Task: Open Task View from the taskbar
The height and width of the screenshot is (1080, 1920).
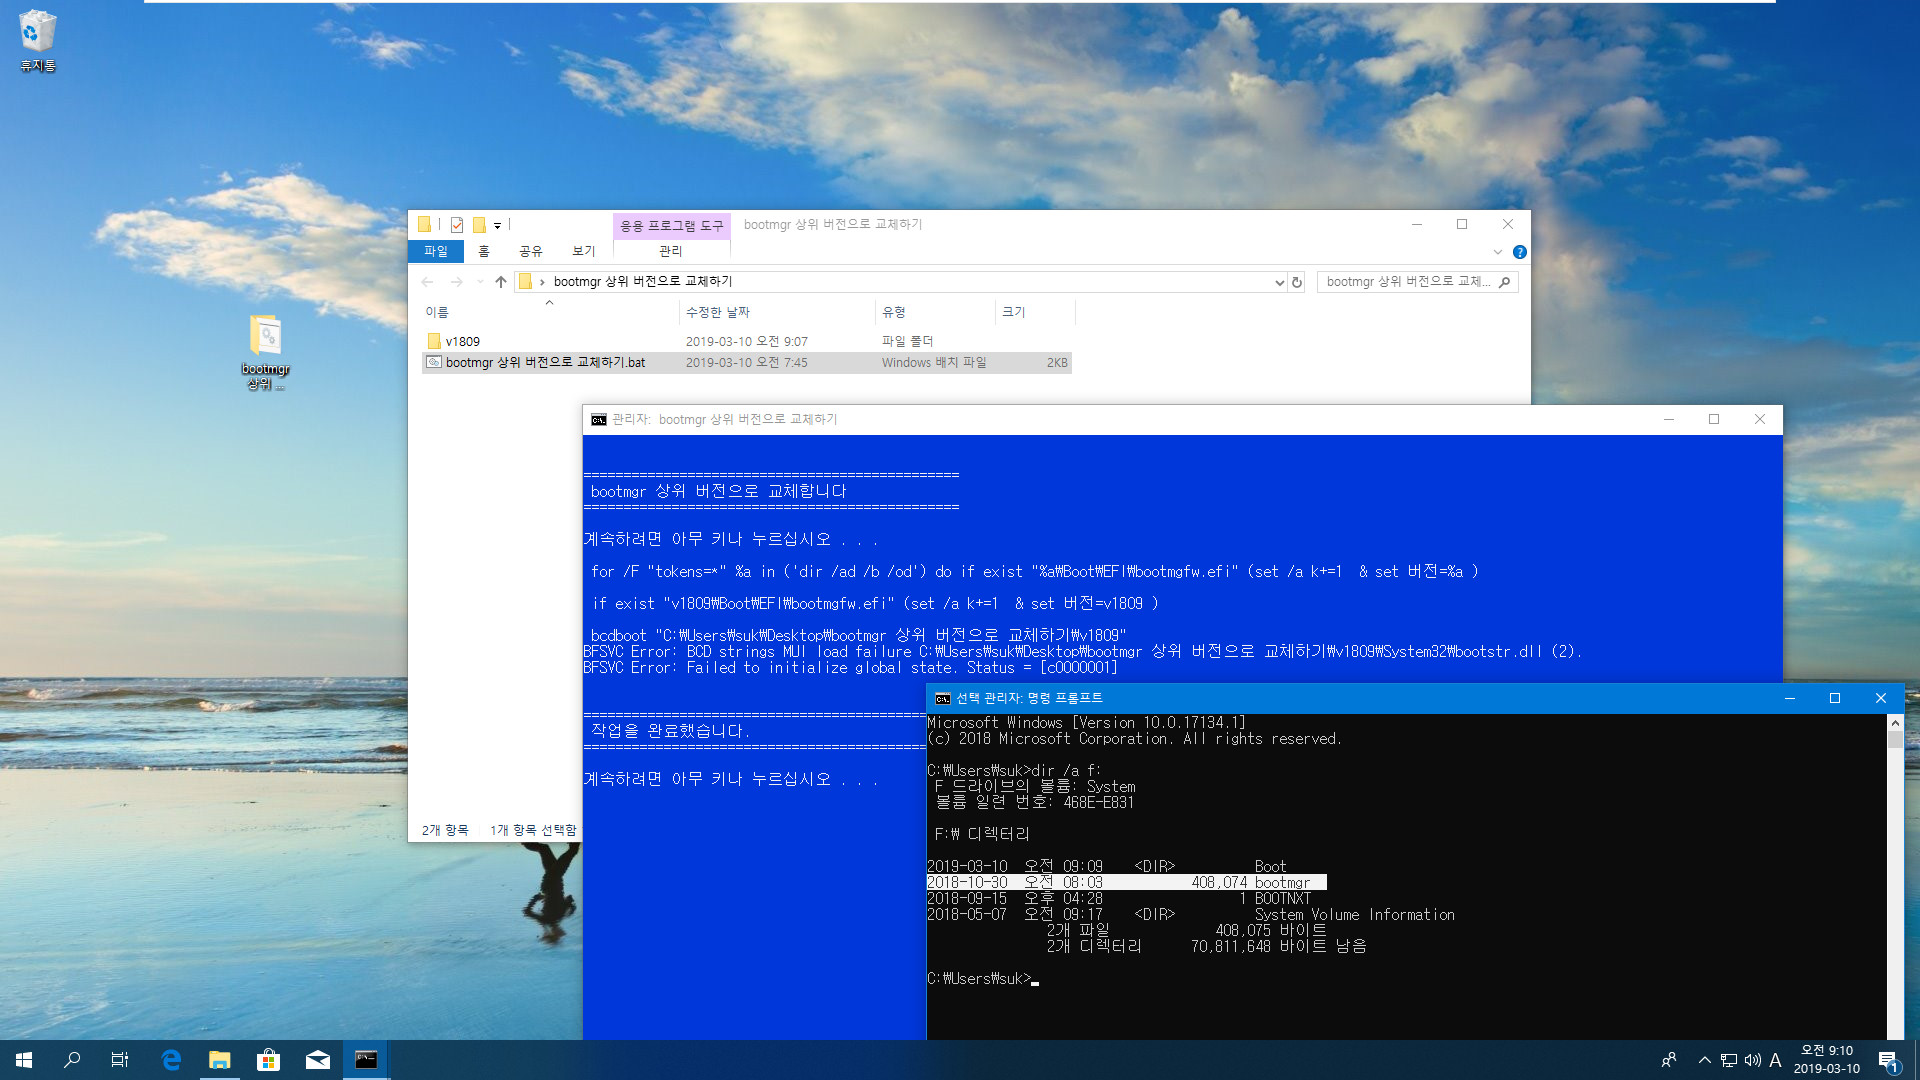Action: click(120, 1060)
